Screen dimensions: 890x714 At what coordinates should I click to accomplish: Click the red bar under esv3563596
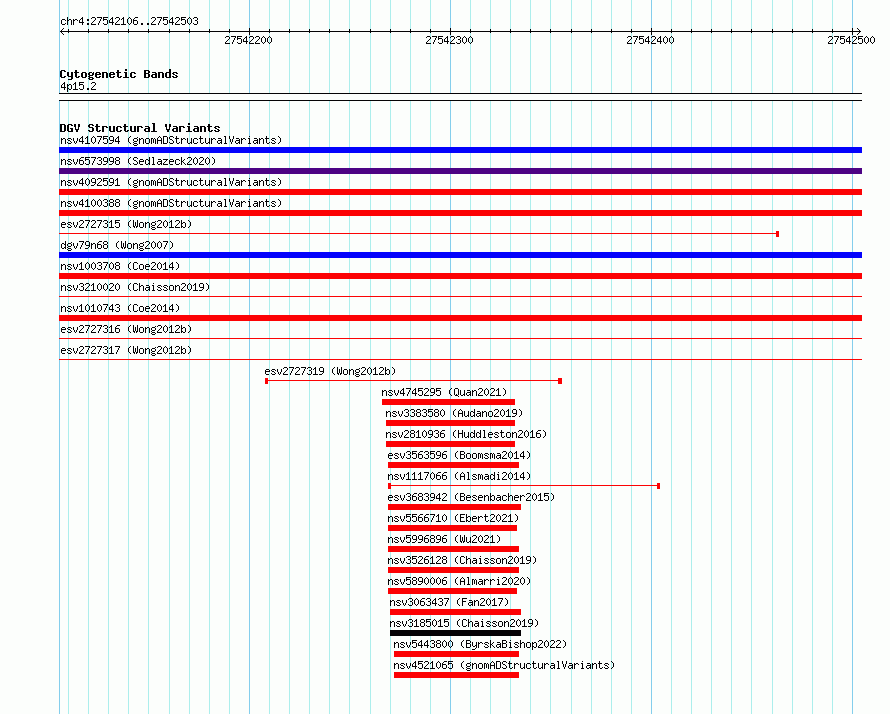[x=454, y=465]
